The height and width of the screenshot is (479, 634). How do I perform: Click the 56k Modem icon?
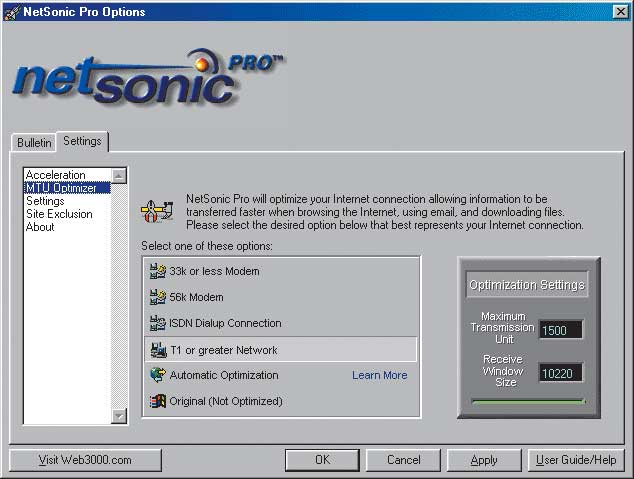click(156, 298)
